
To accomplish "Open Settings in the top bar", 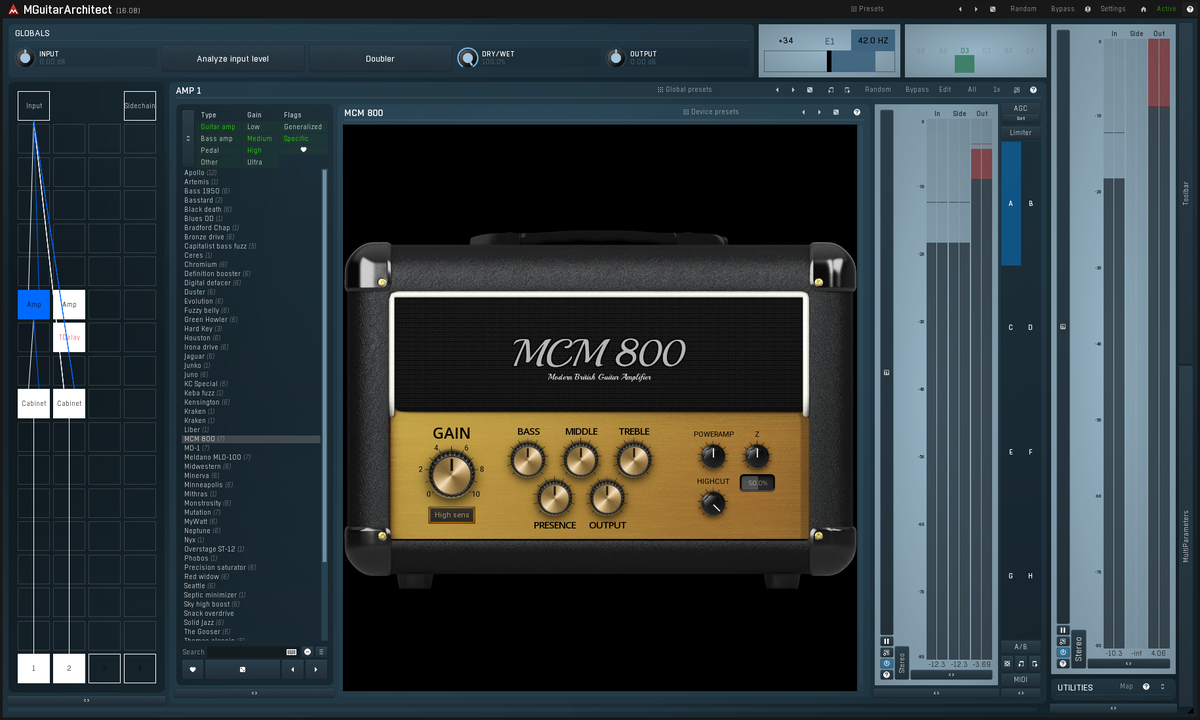I will tap(1112, 9).
